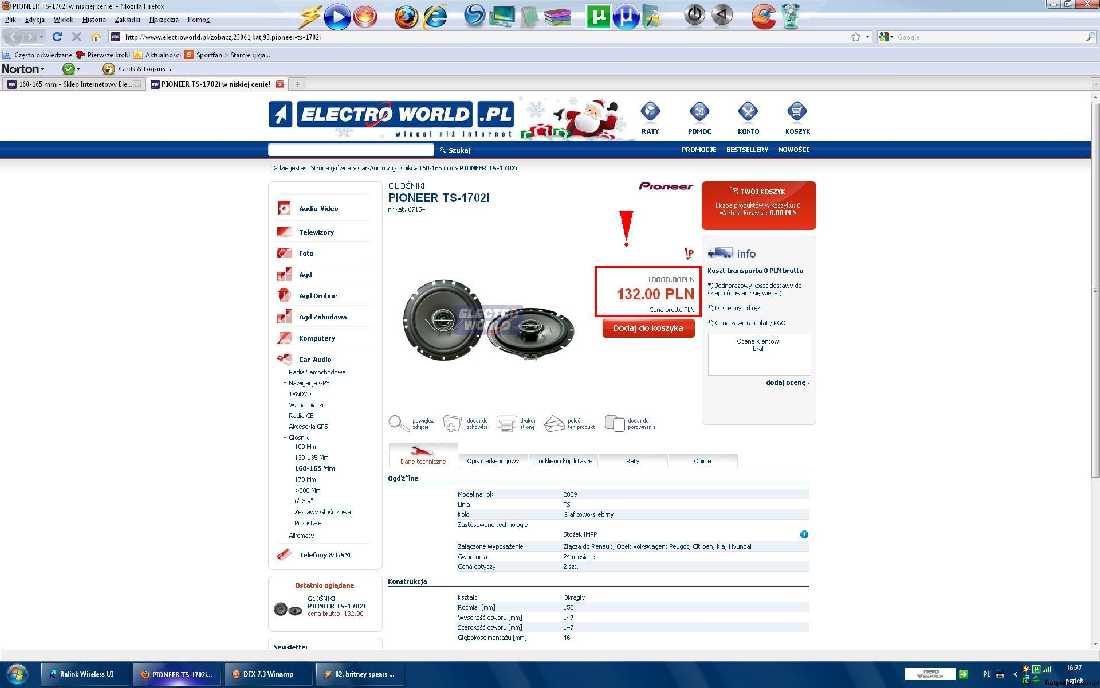The width and height of the screenshot is (1100, 688).
Task: Bookmark page with the star icon
Action: click(x=855, y=37)
